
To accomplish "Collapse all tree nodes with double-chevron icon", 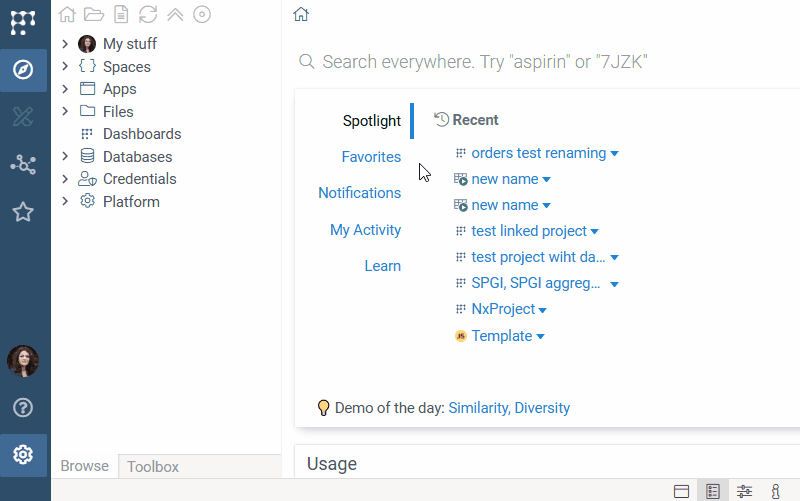I will coord(175,14).
